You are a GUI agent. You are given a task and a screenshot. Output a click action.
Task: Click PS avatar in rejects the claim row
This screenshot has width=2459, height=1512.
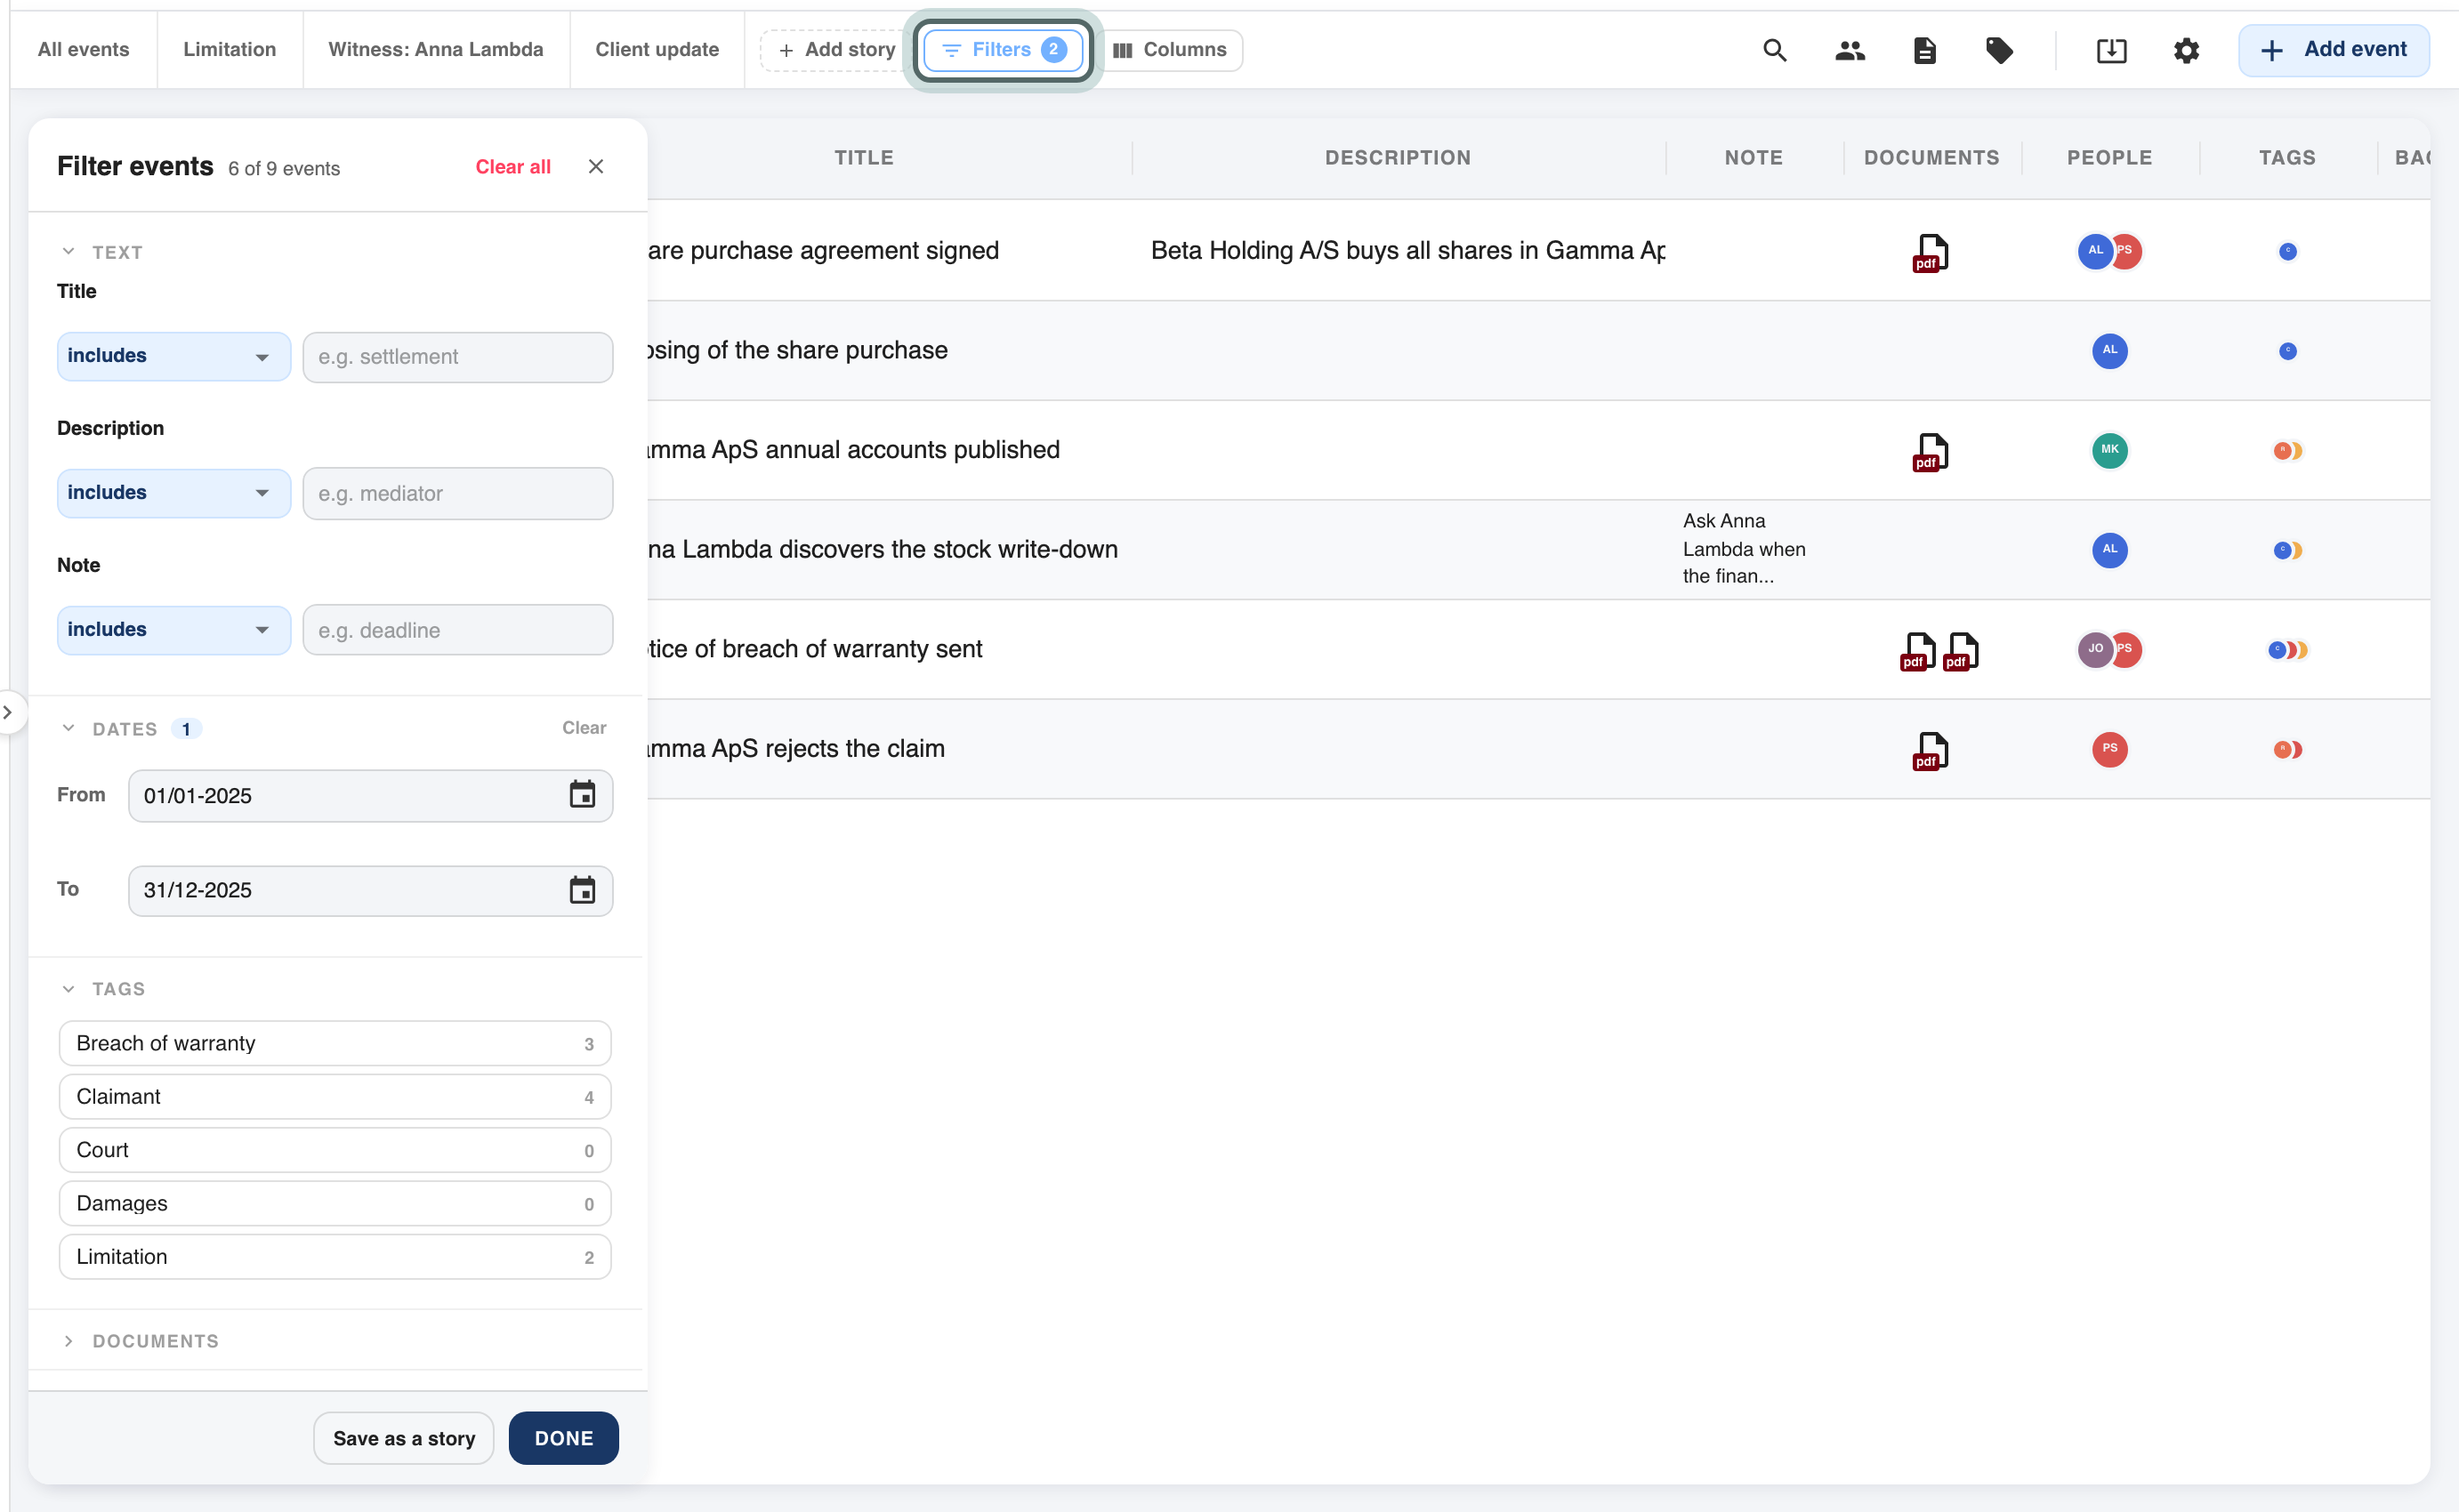pyautogui.click(x=2109, y=749)
